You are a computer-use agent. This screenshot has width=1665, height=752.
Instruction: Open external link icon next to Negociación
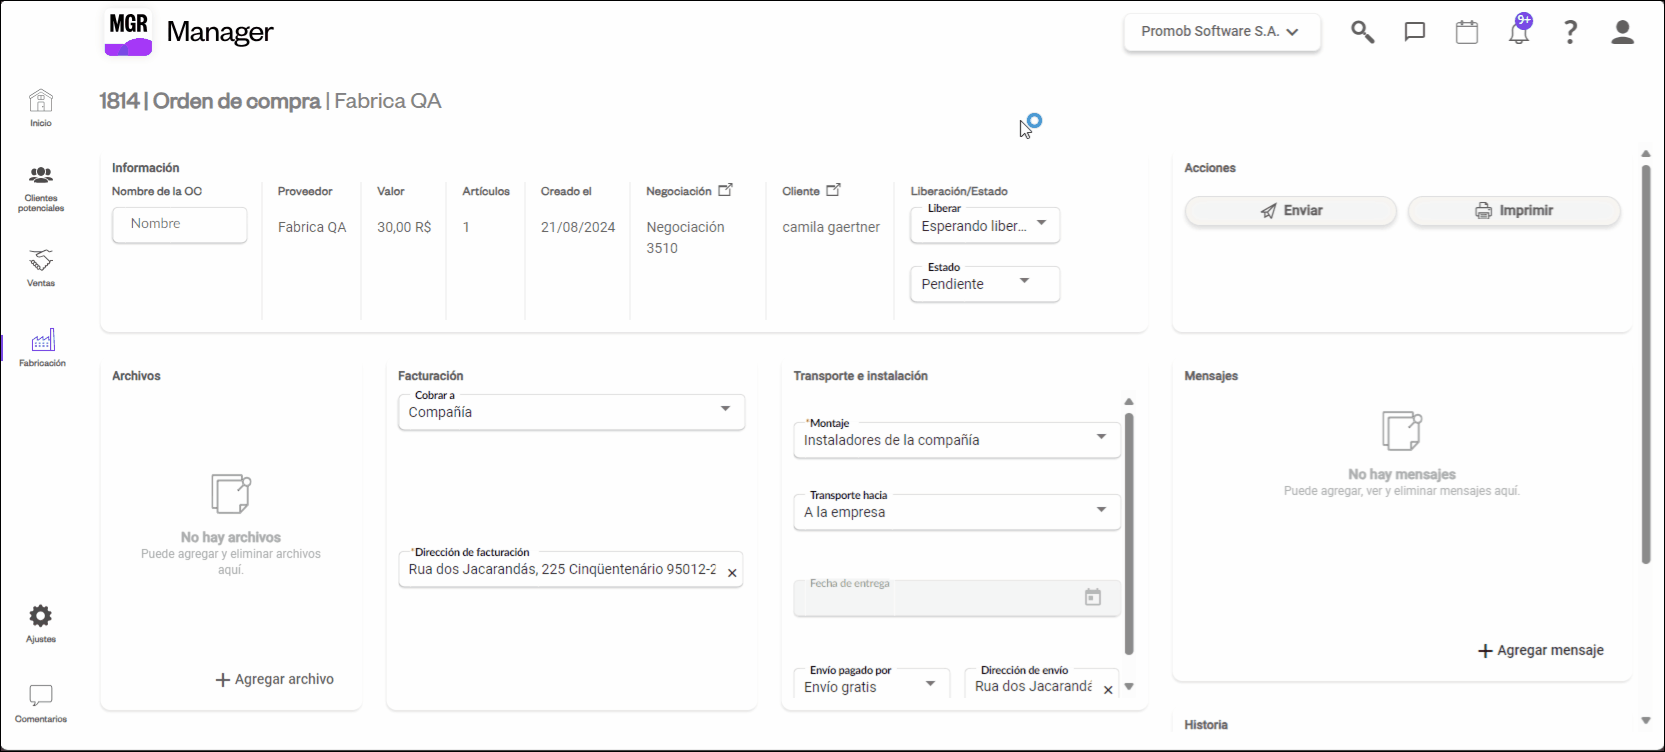(x=726, y=190)
